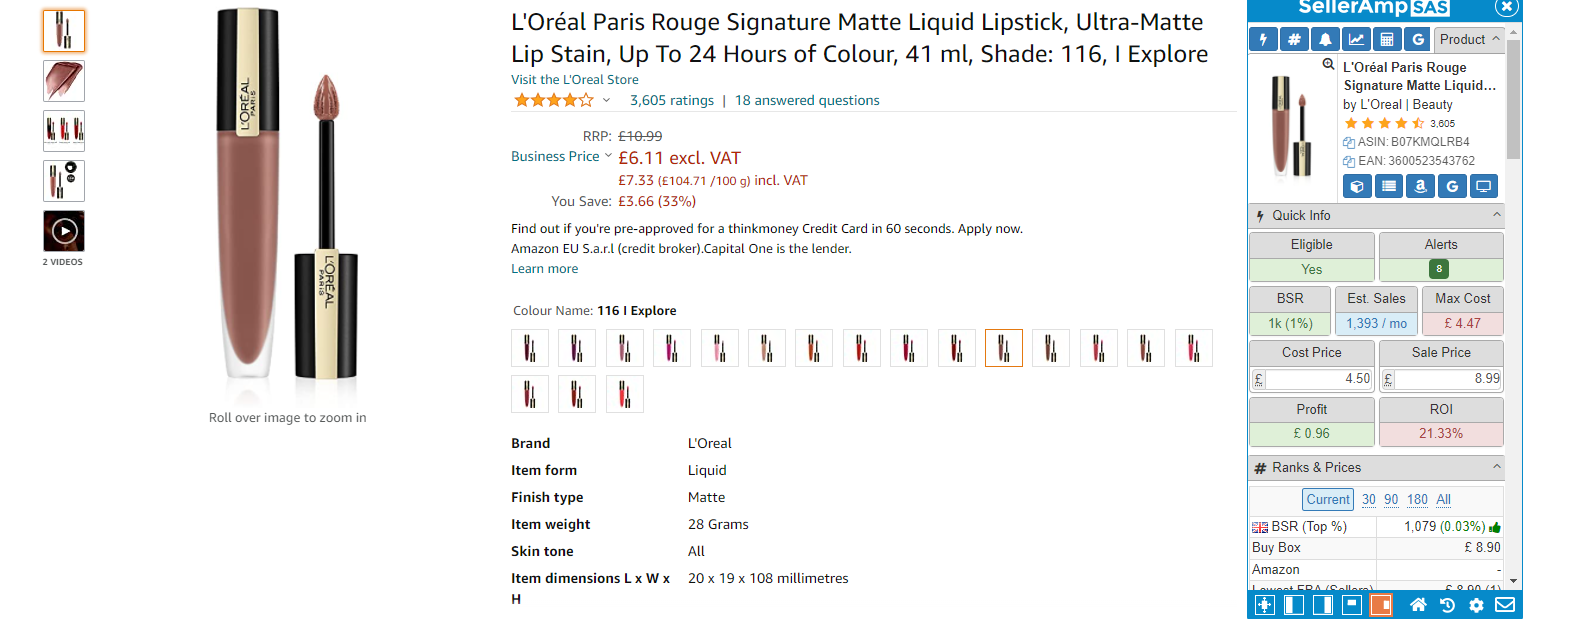Open SellerAmp settings gear icon
The height and width of the screenshot is (619, 1575).
1476,605
